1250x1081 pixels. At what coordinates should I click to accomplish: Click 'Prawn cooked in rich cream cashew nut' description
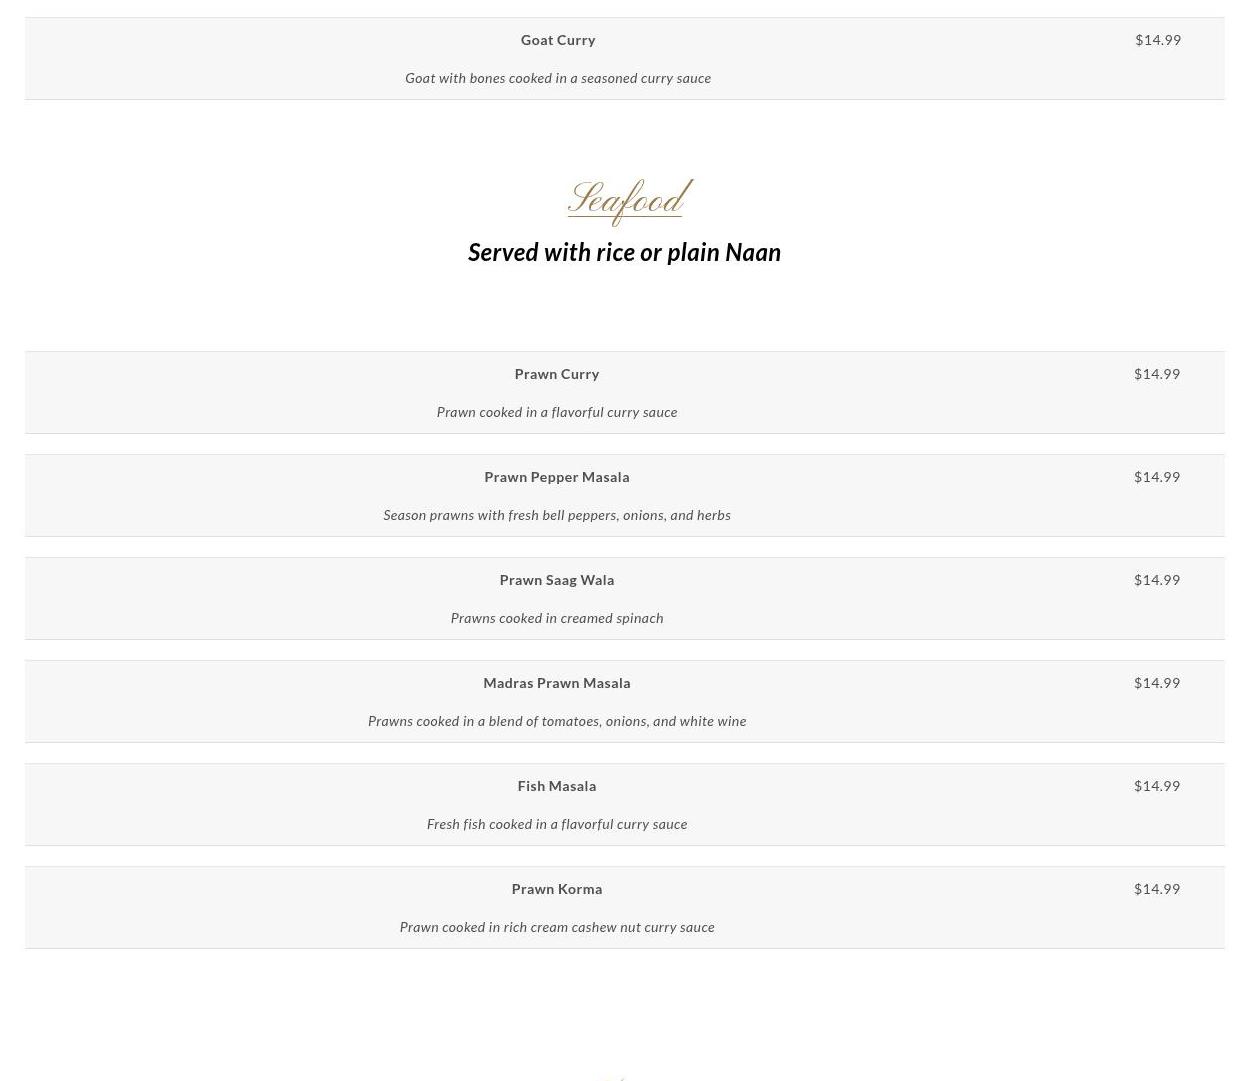[557, 927]
